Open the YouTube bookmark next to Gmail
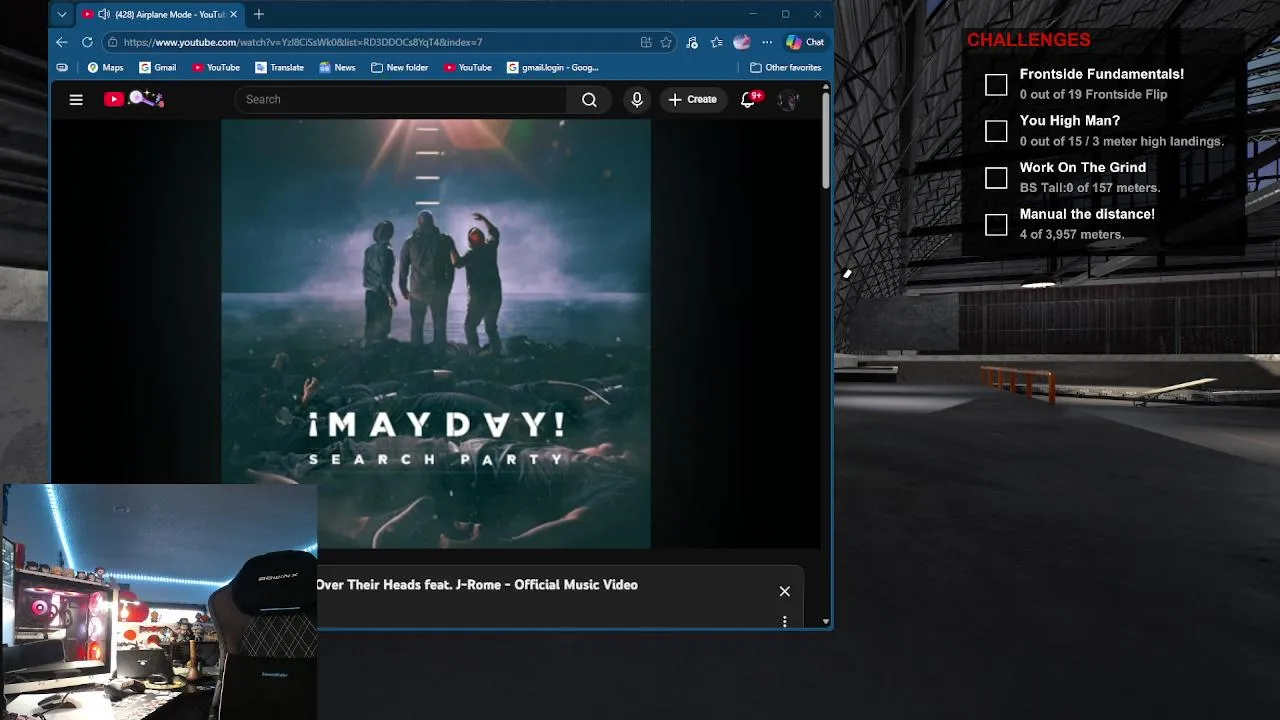Viewport: 1280px width, 720px height. click(x=216, y=67)
